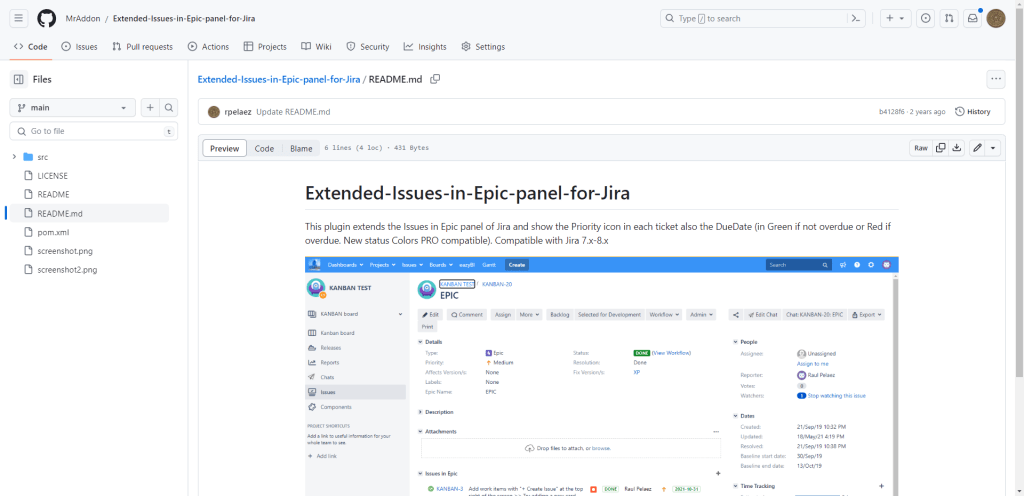Open the Pull requests tab

tap(142, 46)
